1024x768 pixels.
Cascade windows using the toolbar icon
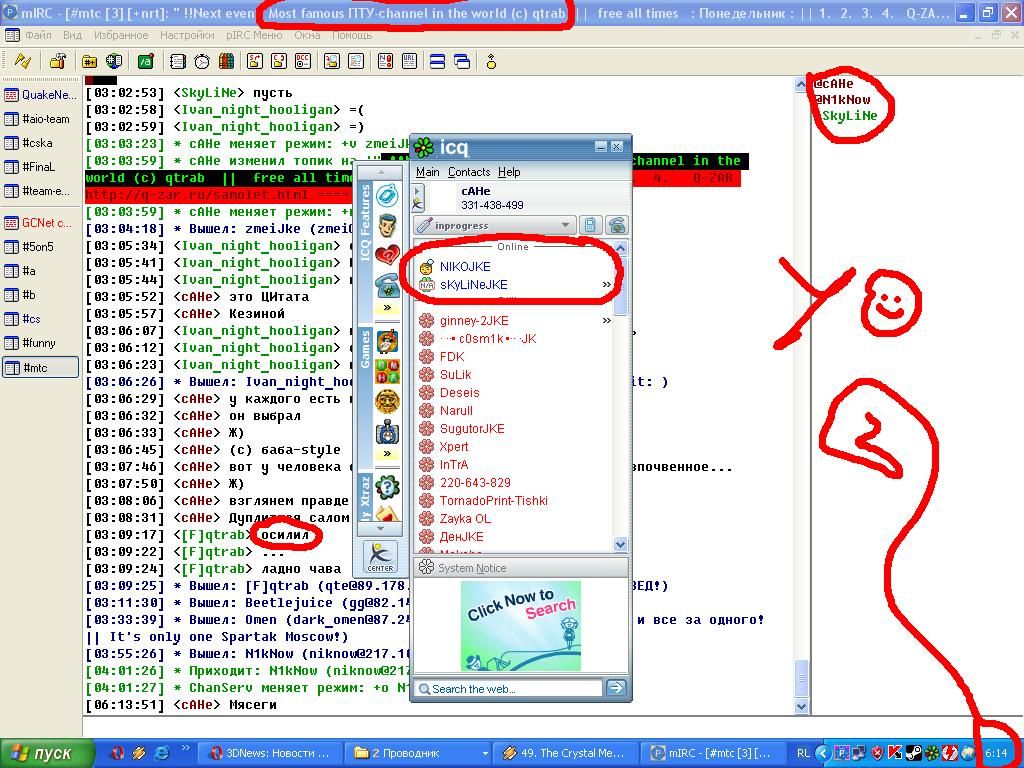(x=462, y=61)
